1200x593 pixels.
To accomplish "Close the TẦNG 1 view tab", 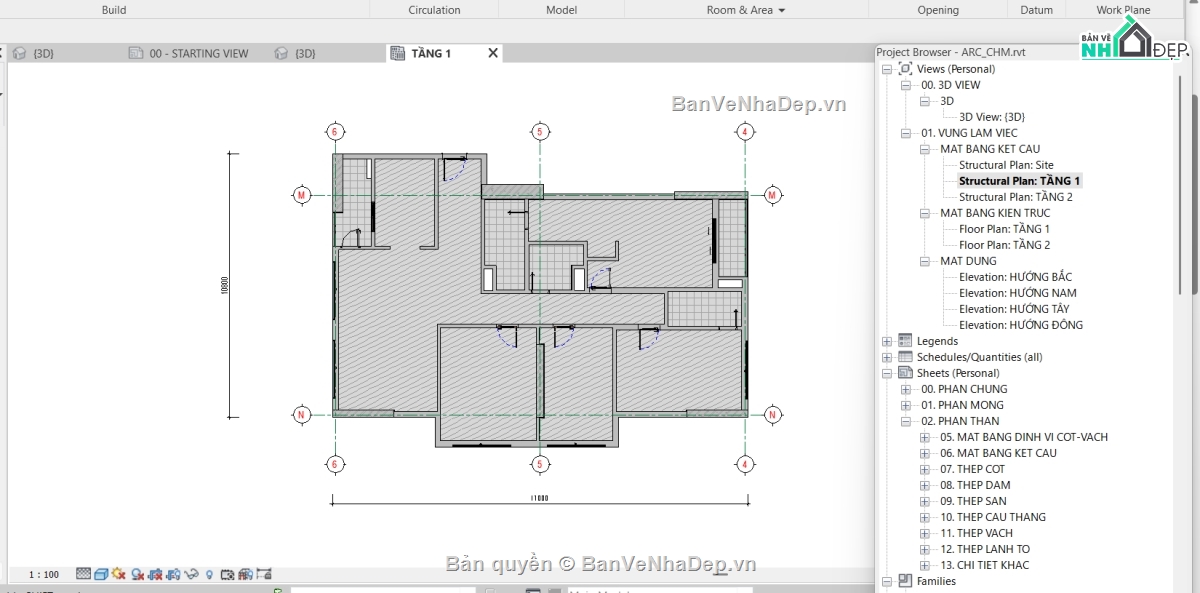I will [493, 53].
